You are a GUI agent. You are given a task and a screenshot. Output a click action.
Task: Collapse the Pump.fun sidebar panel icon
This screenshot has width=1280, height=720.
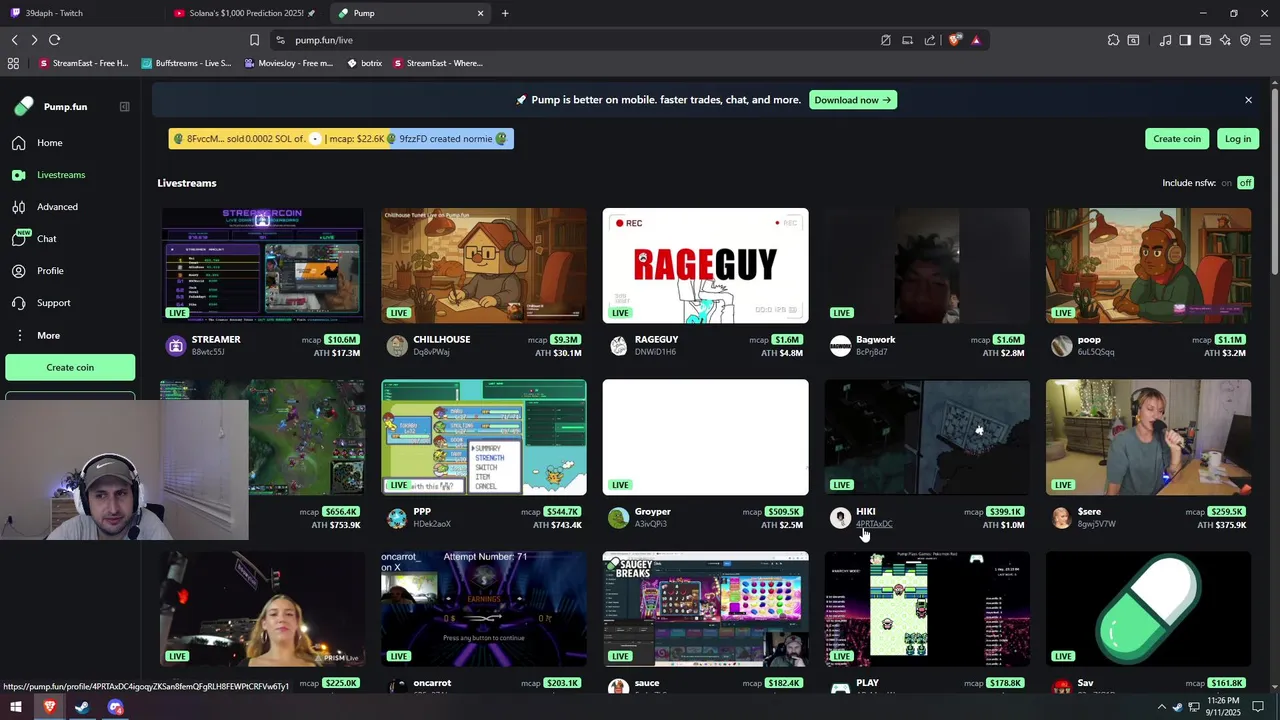pyautogui.click(x=124, y=107)
